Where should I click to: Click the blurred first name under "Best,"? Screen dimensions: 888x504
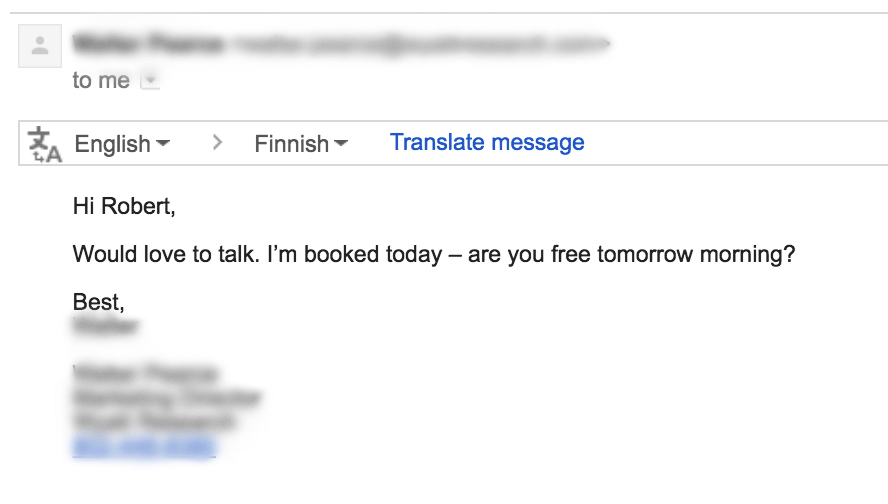coord(105,326)
